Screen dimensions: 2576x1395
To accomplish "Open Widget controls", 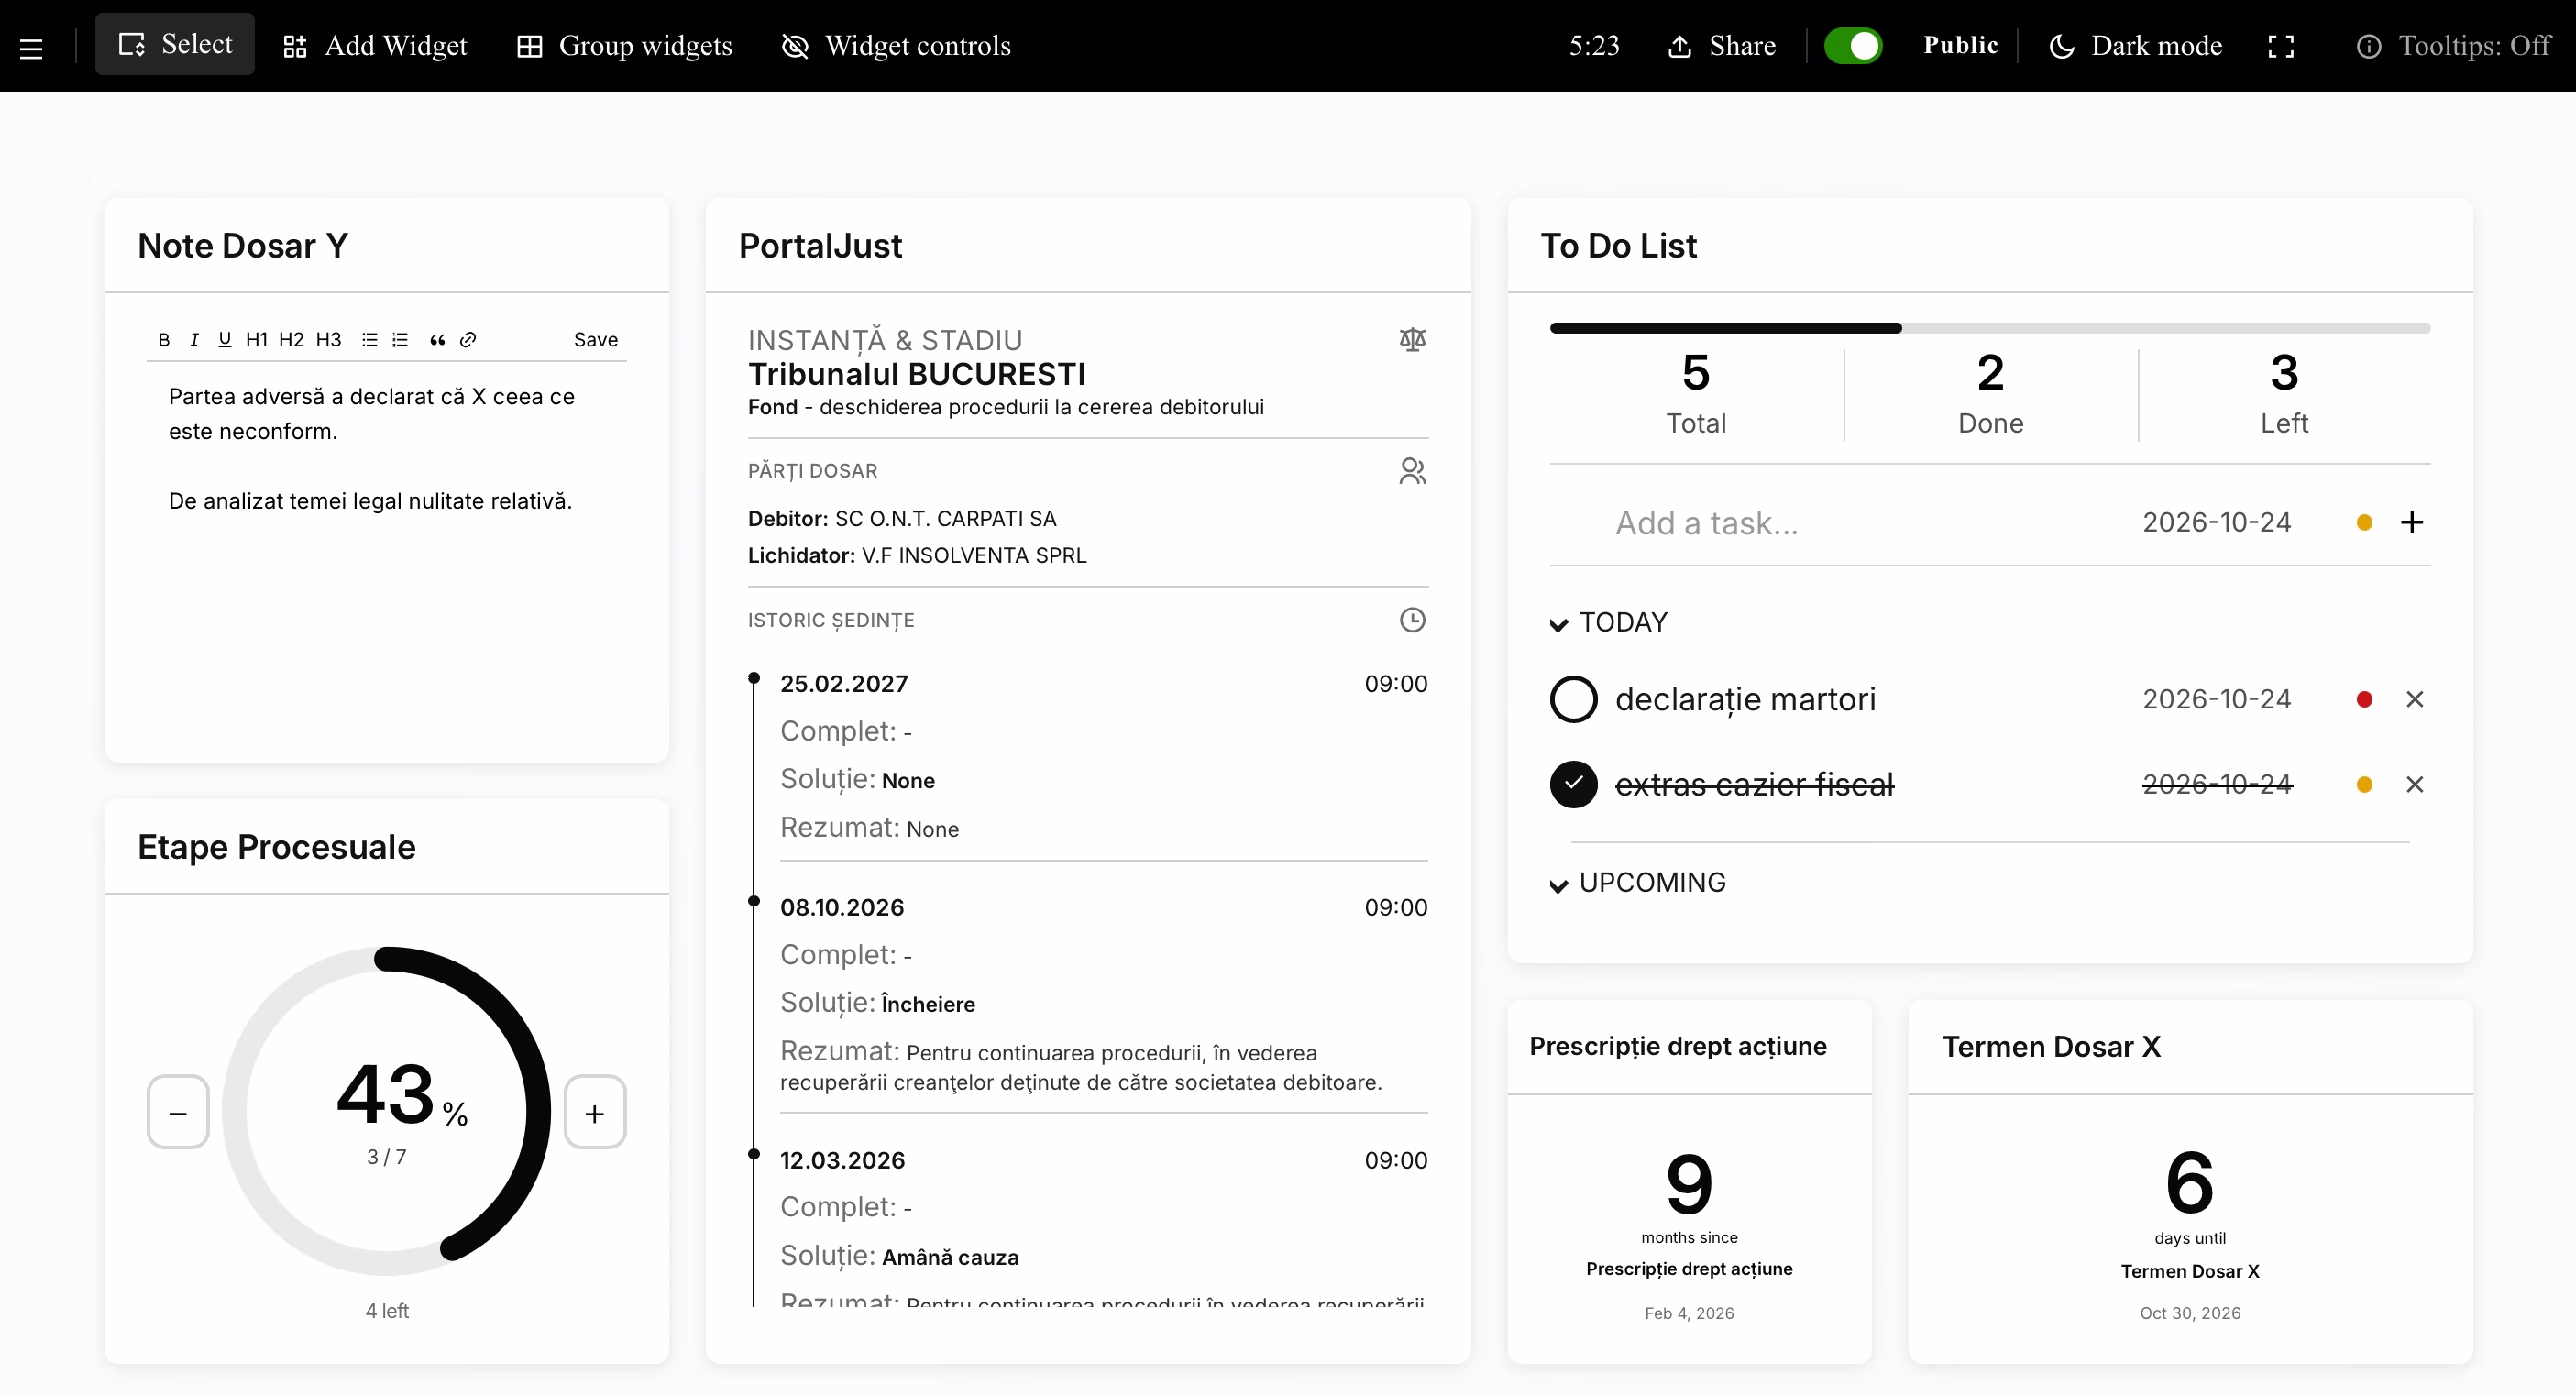I will tap(896, 46).
